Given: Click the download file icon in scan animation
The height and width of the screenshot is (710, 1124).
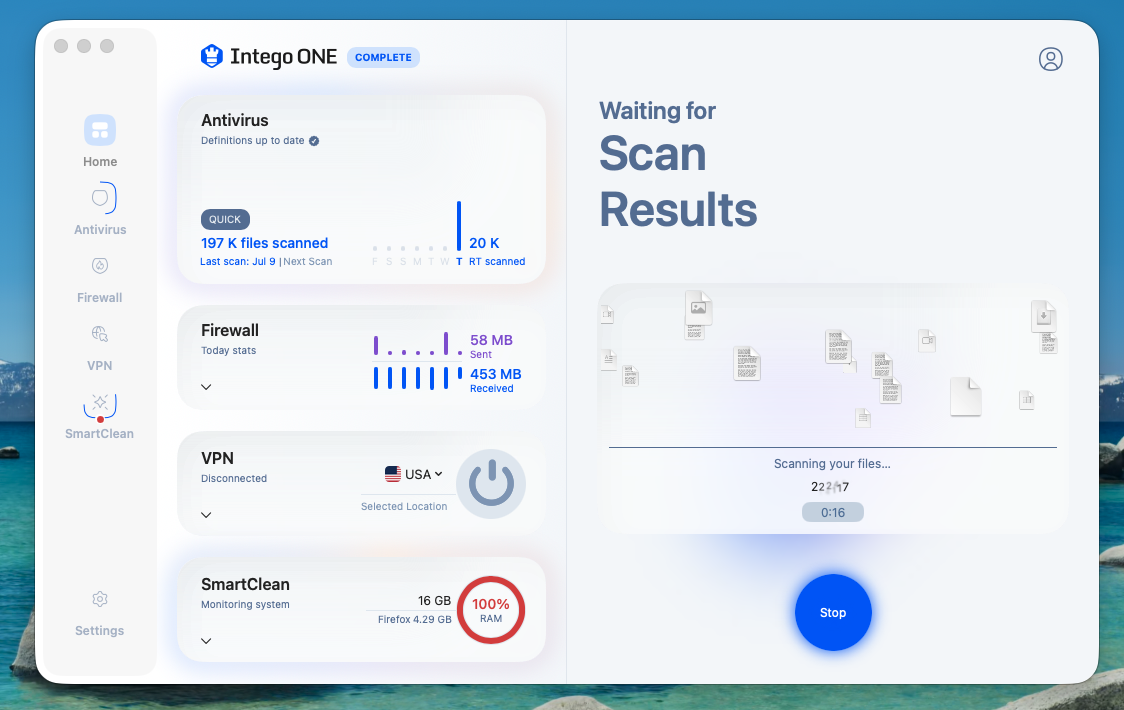Looking at the screenshot, I should click(x=1044, y=316).
